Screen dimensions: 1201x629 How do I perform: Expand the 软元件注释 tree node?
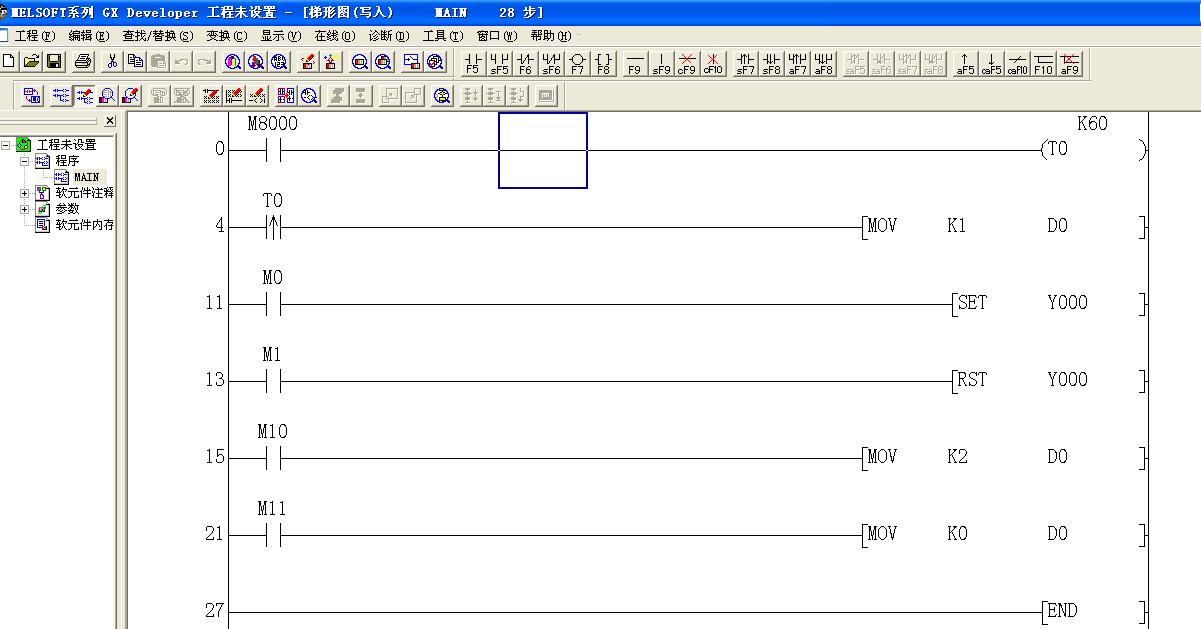click(x=25, y=193)
